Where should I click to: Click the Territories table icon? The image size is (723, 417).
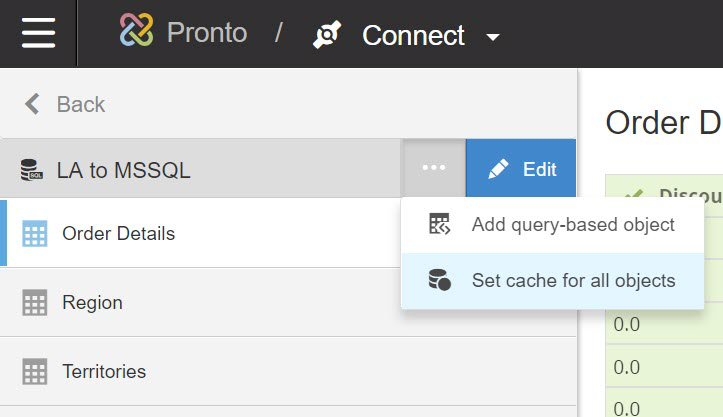(34, 372)
